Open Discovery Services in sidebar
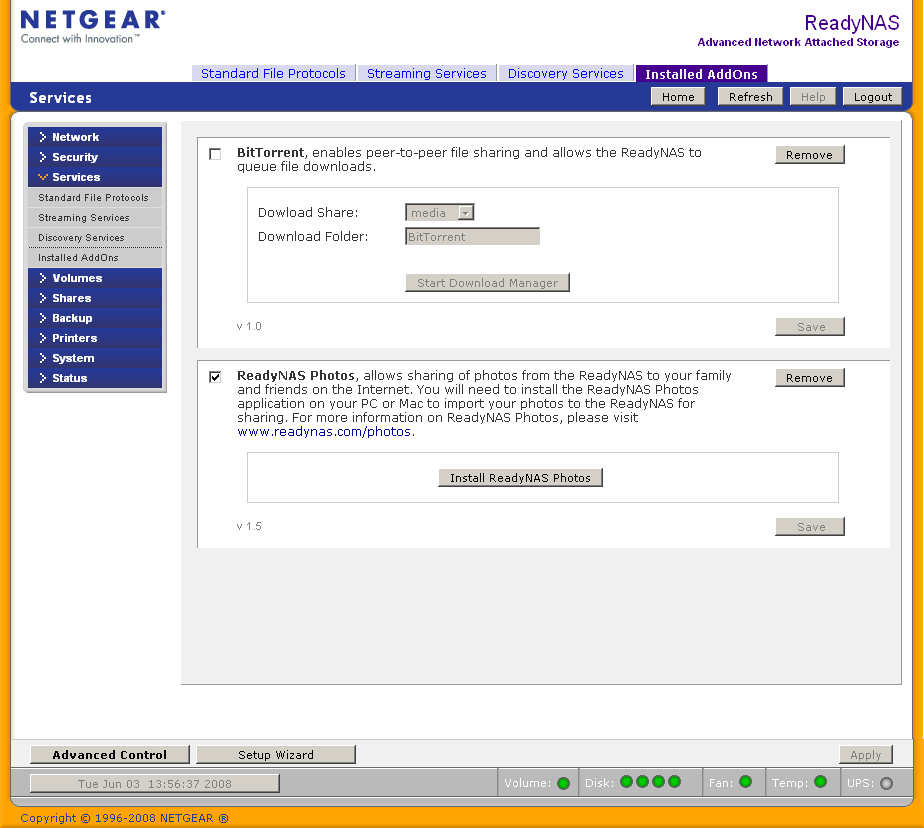This screenshot has height=828, width=924. tap(95, 237)
